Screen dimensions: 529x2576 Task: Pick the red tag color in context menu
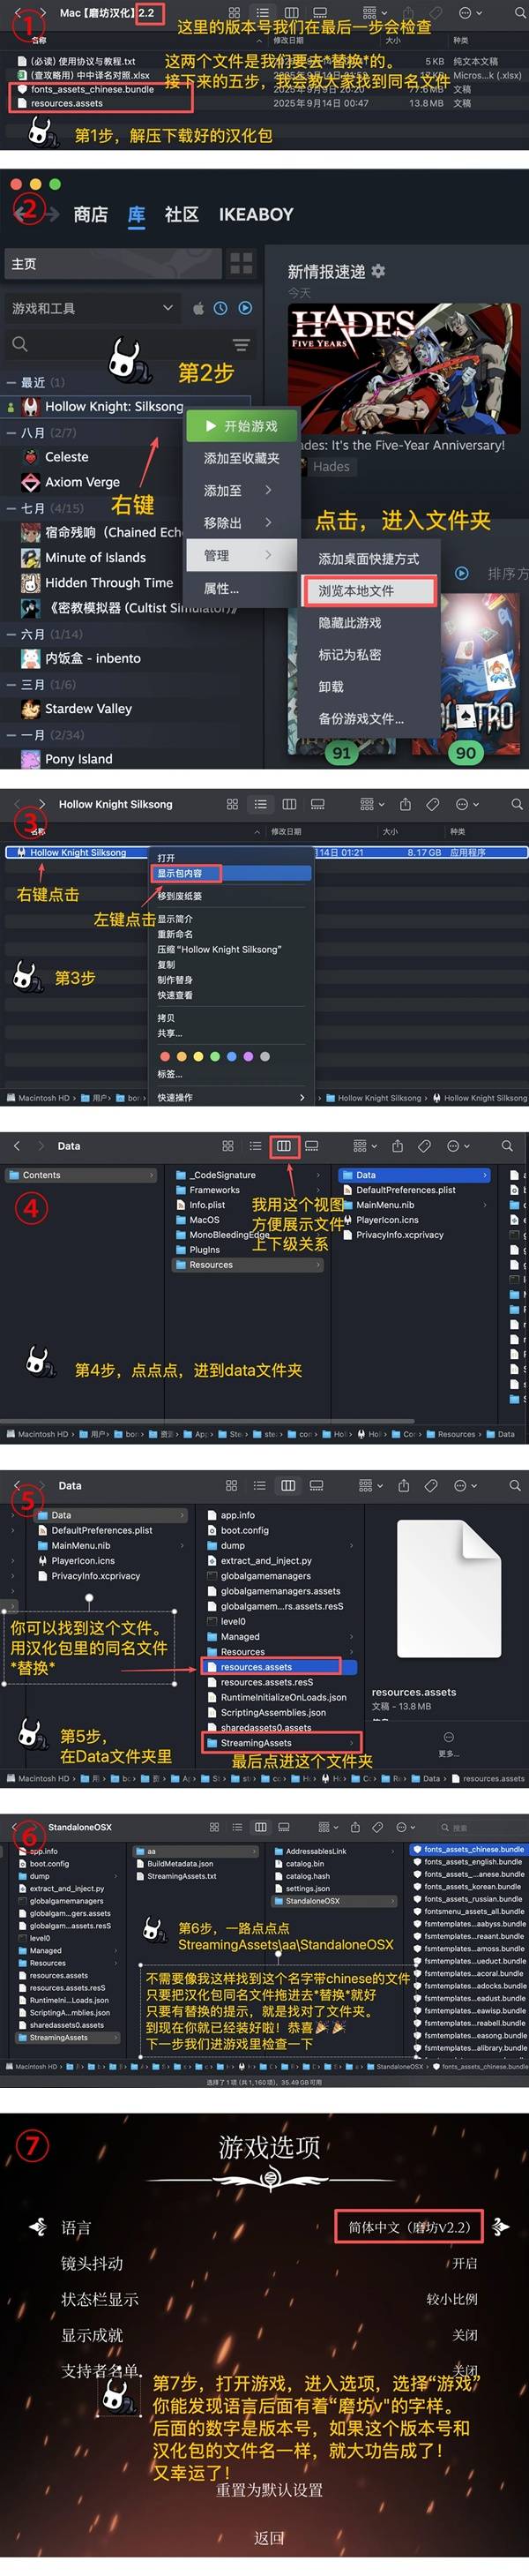(x=164, y=1056)
